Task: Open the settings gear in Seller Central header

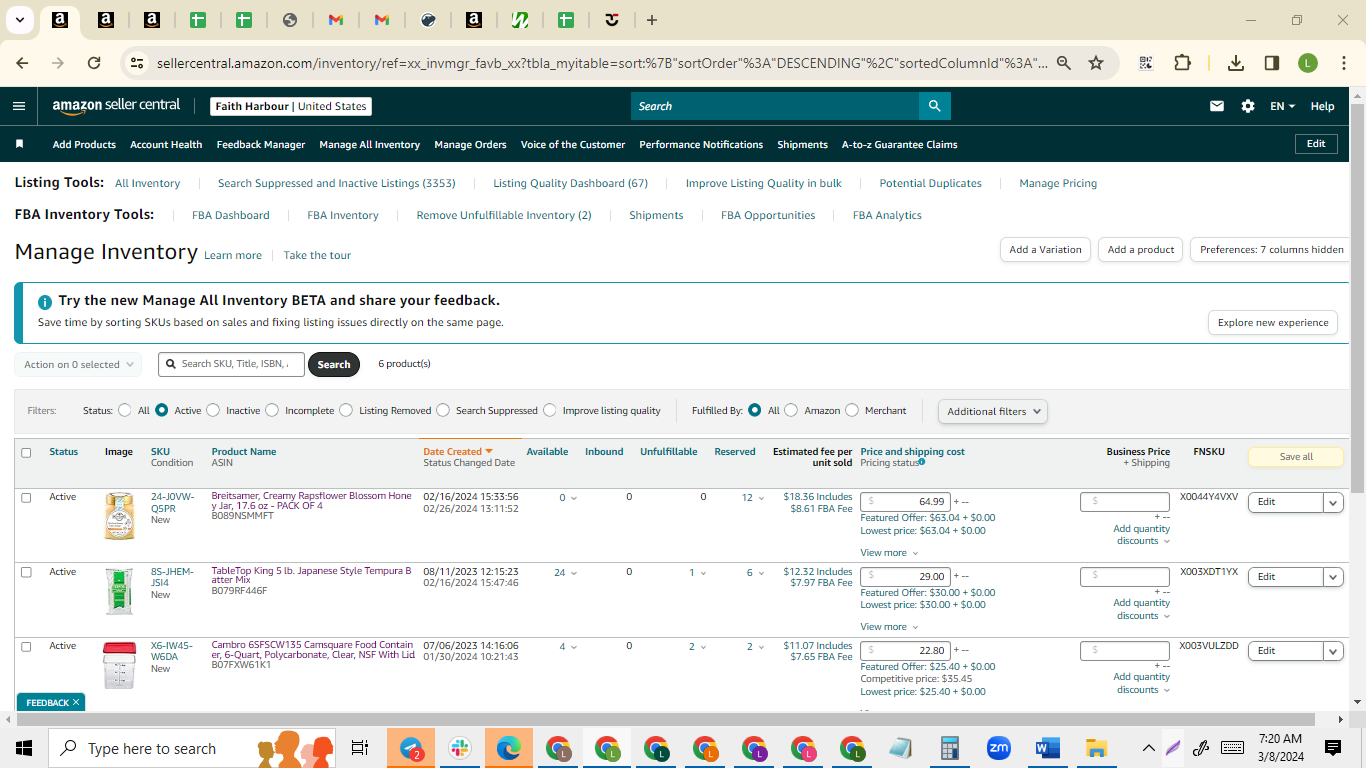Action: tap(1248, 106)
